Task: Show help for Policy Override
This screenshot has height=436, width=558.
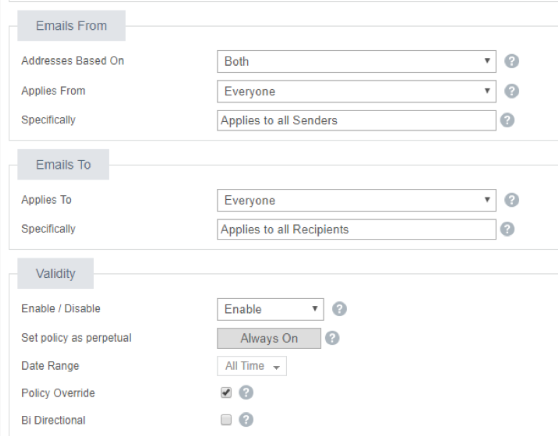Action: (x=246, y=393)
